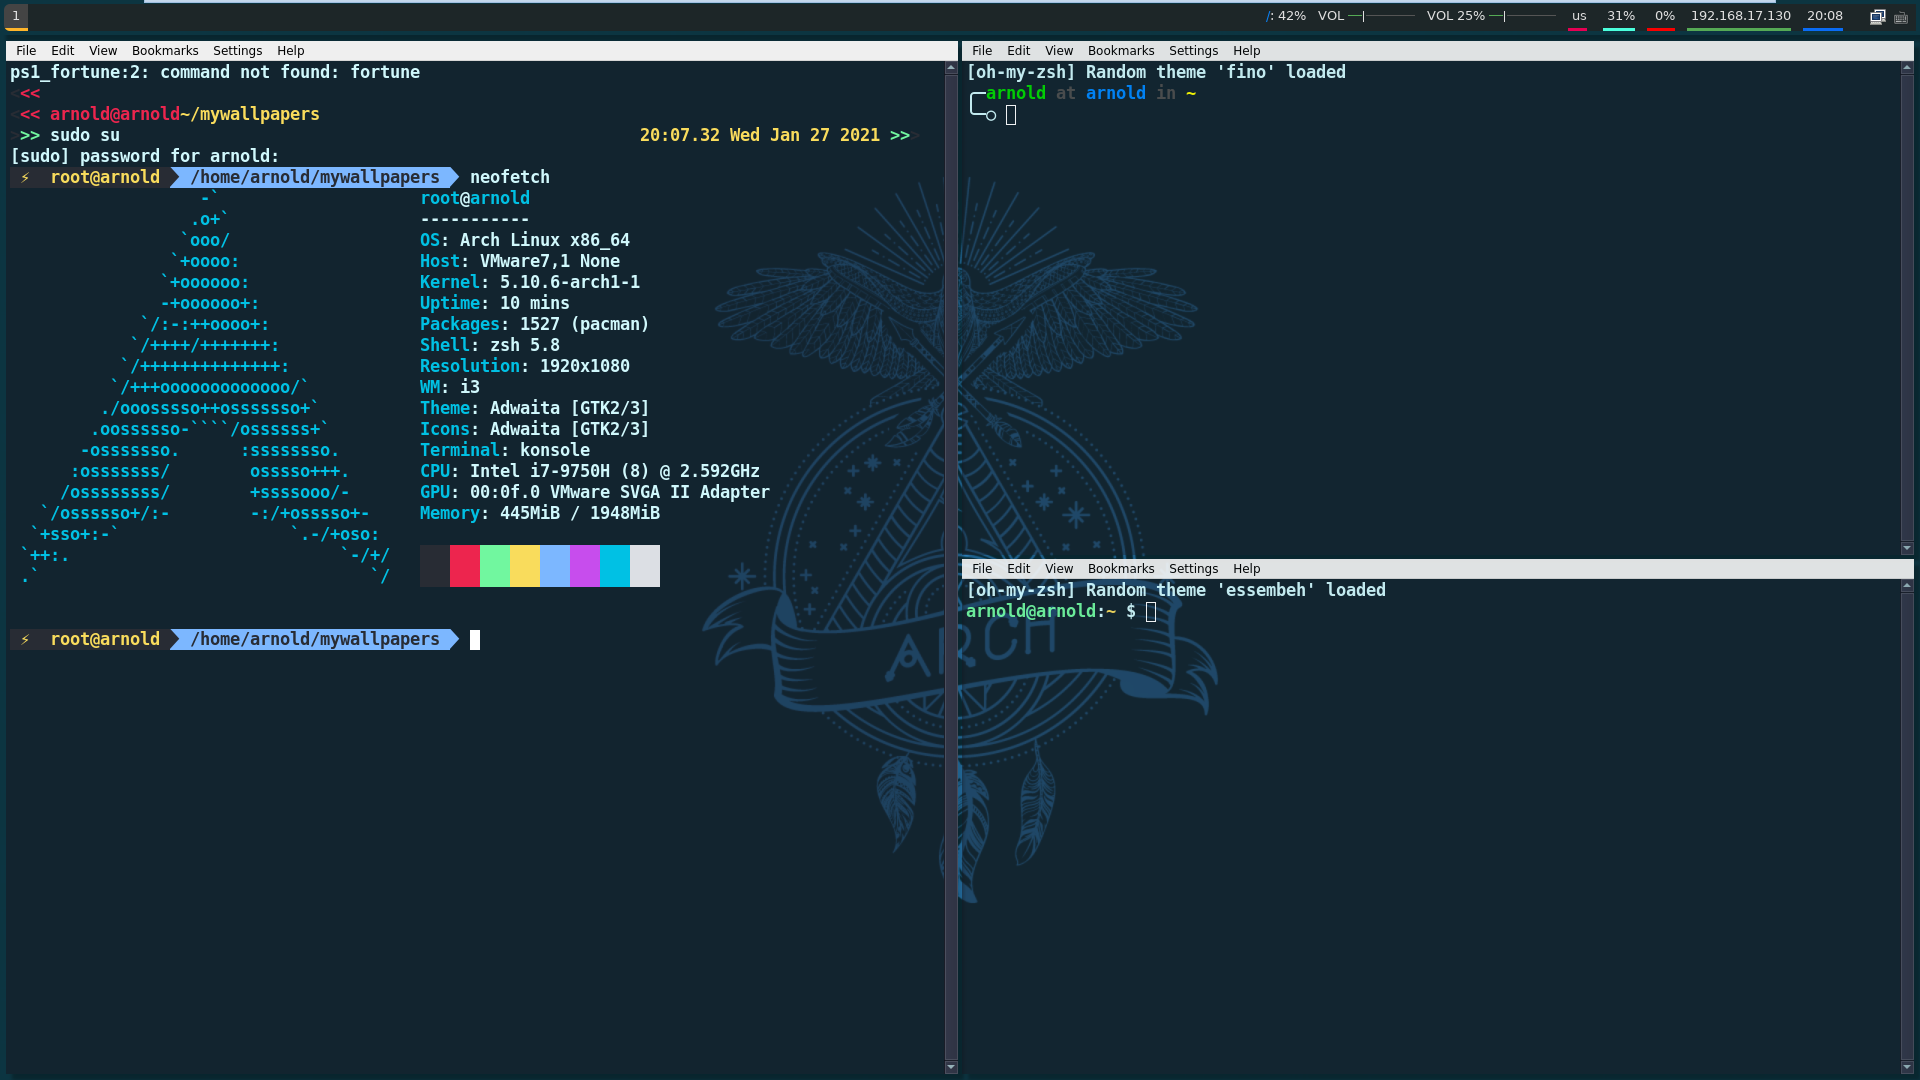Click the scroll-down arrow of the top-right terminal
This screenshot has height=1080, width=1920.
(1906, 548)
